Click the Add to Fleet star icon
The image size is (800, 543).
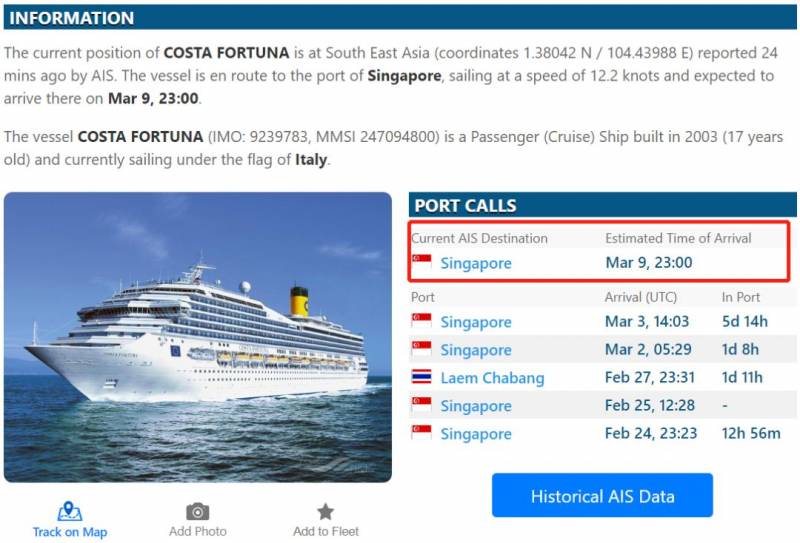pyautogui.click(x=325, y=511)
